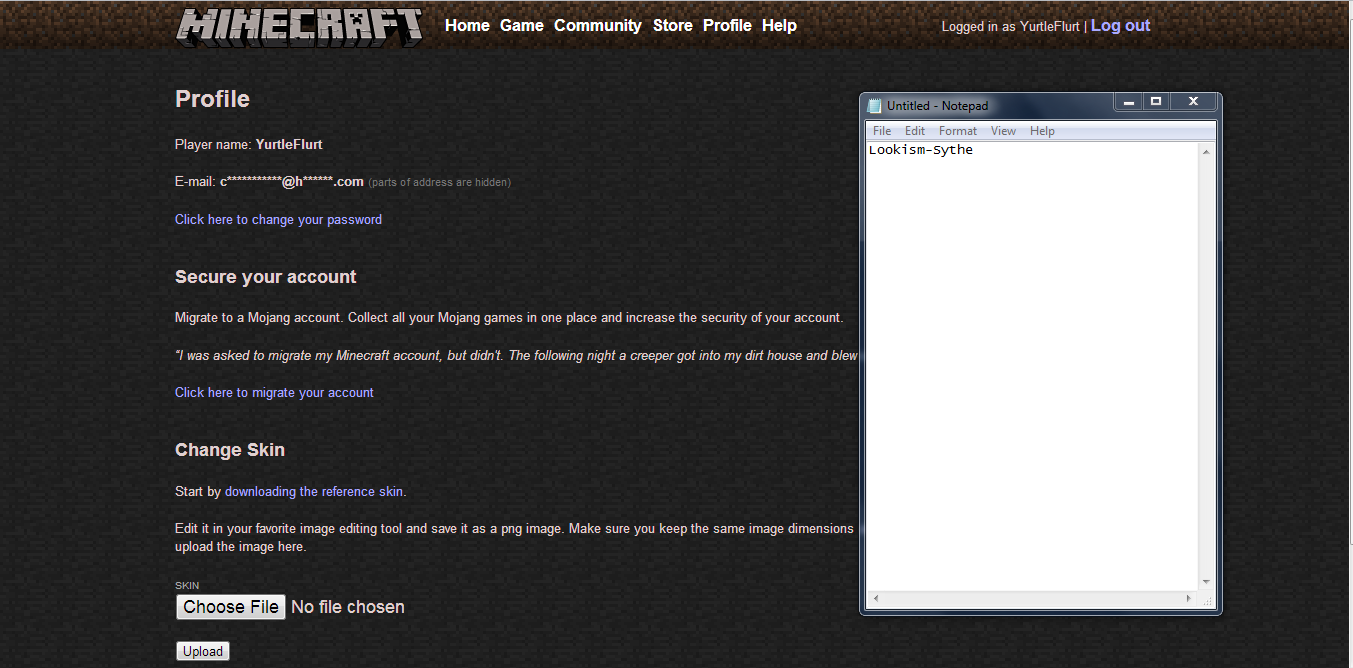Click the Notepad vertical scrollbar down arrow
The height and width of the screenshot is (668, 1353).
click(1206, 582)
